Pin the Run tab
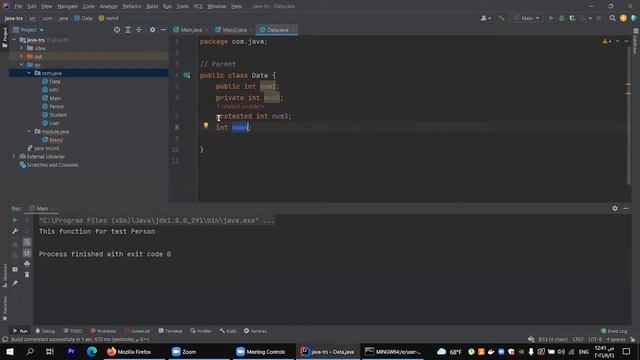 [x=15, y=282]
